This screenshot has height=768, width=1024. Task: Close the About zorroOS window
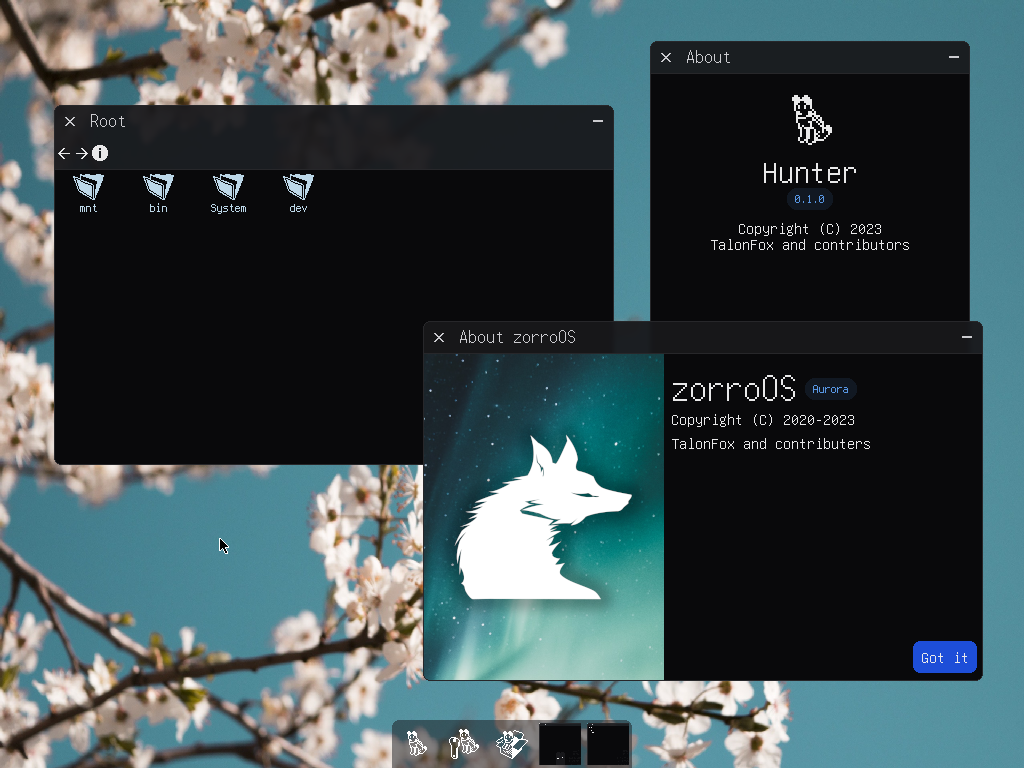[439, 338]
